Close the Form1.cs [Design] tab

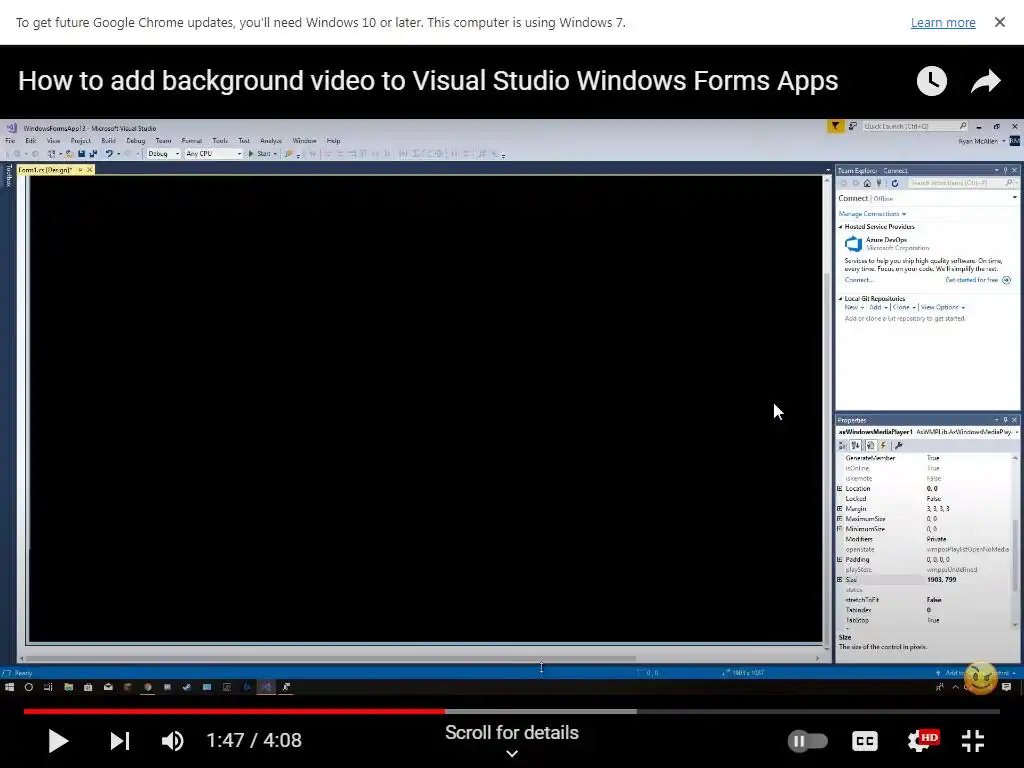tap(89, 170)
